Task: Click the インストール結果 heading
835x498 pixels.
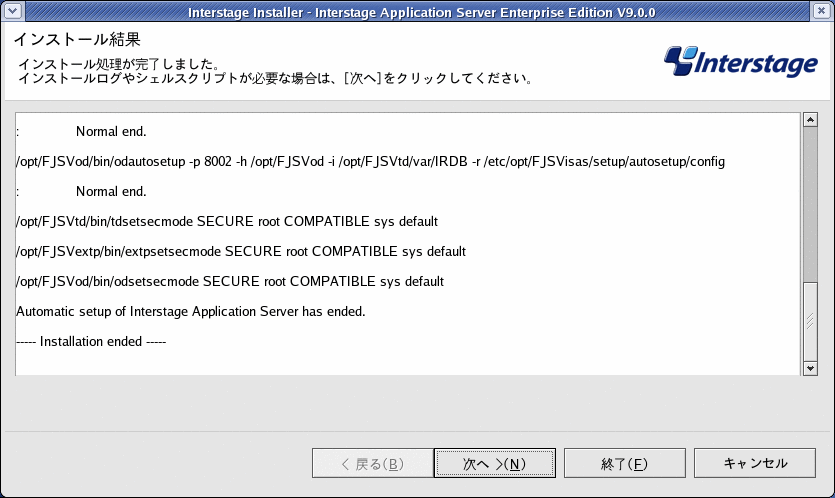Action: click(x=77, y=39)
